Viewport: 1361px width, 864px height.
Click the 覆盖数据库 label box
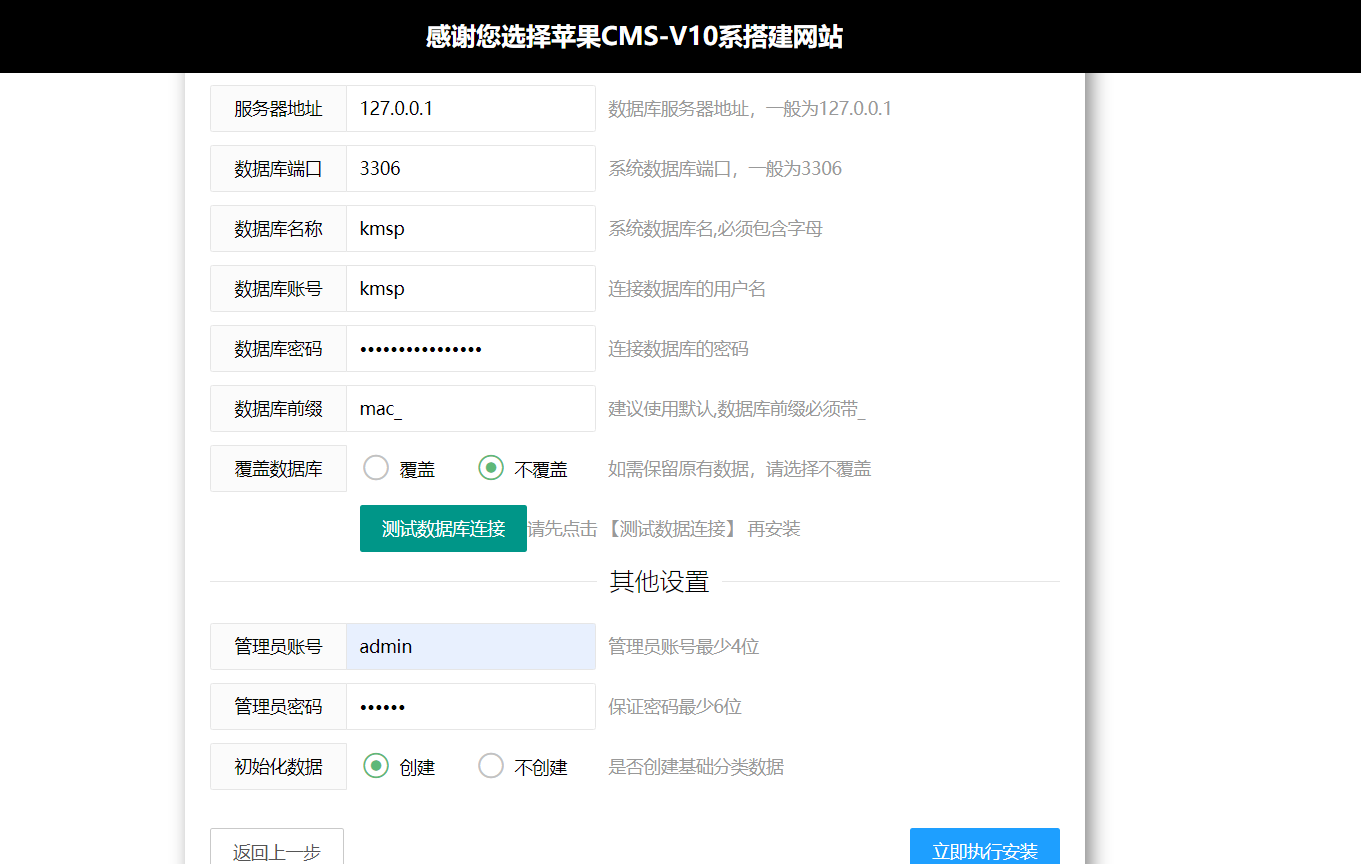tap(278, 468)
